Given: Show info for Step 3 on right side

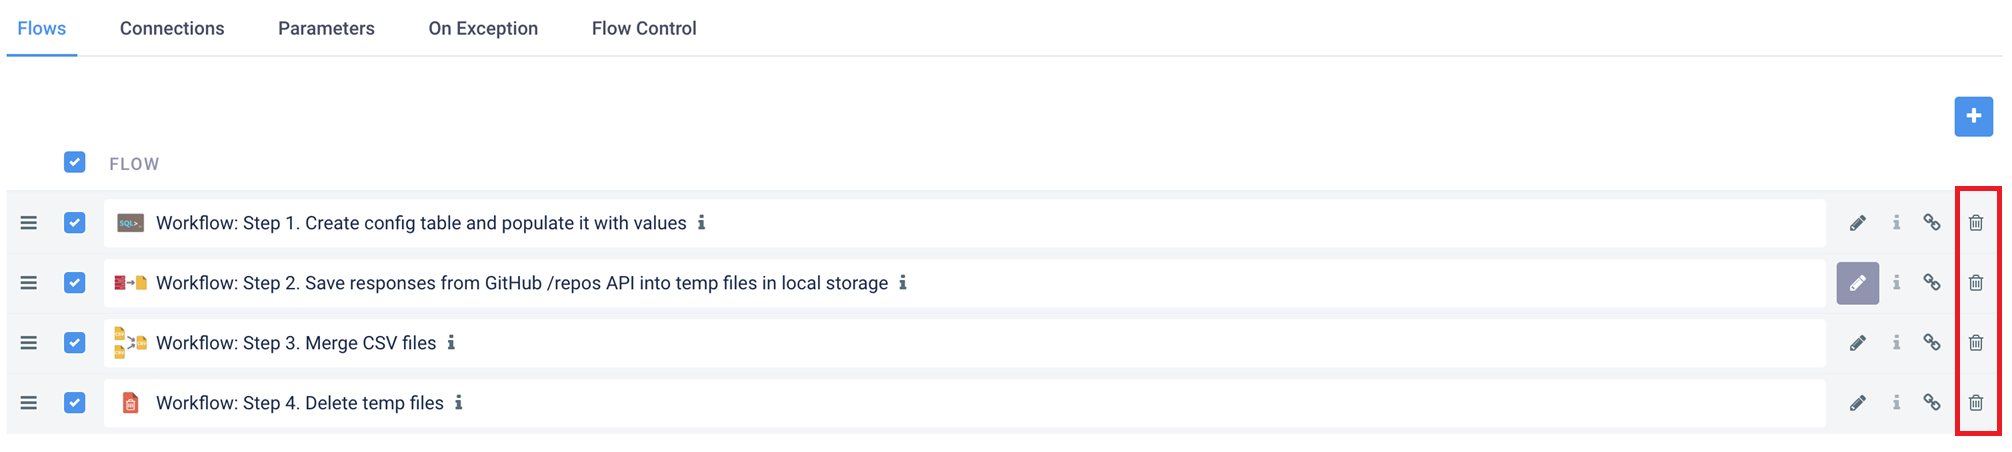Looking at the screenshot, I should (1896, 343).
